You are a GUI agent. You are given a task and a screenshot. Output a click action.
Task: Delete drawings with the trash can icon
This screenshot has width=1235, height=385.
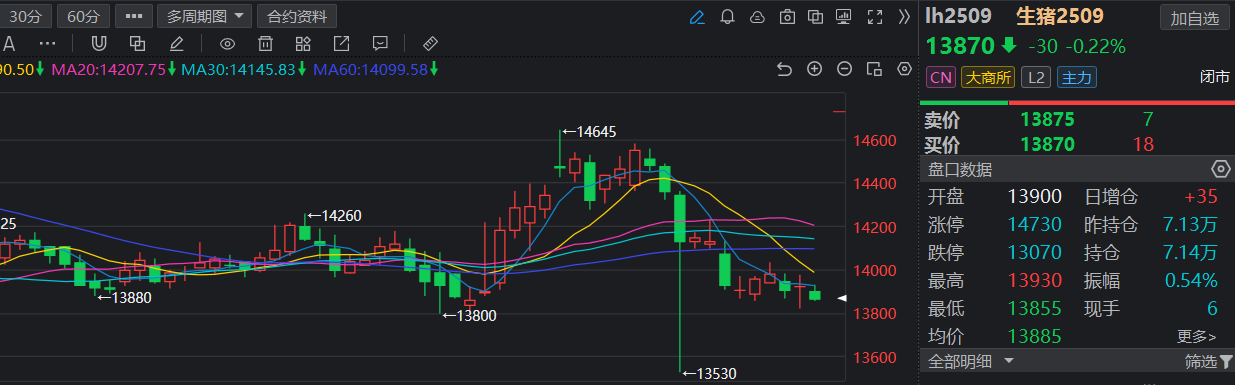point(265,43)
